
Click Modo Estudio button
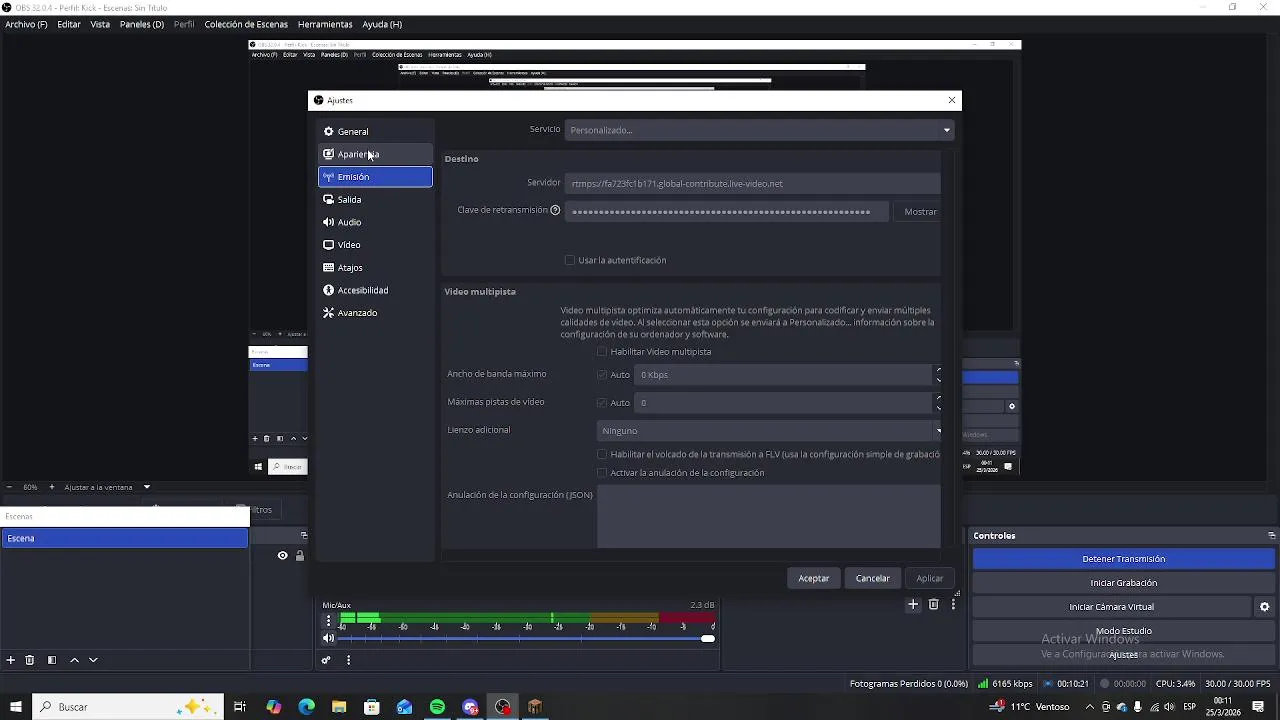(1124, 631)
